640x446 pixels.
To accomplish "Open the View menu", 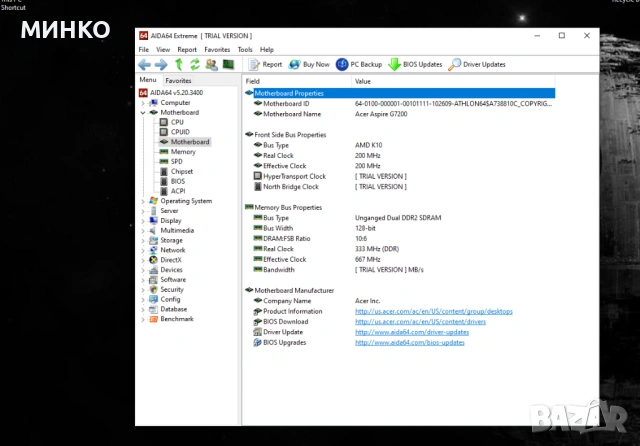I will click(x=163, y=49).
